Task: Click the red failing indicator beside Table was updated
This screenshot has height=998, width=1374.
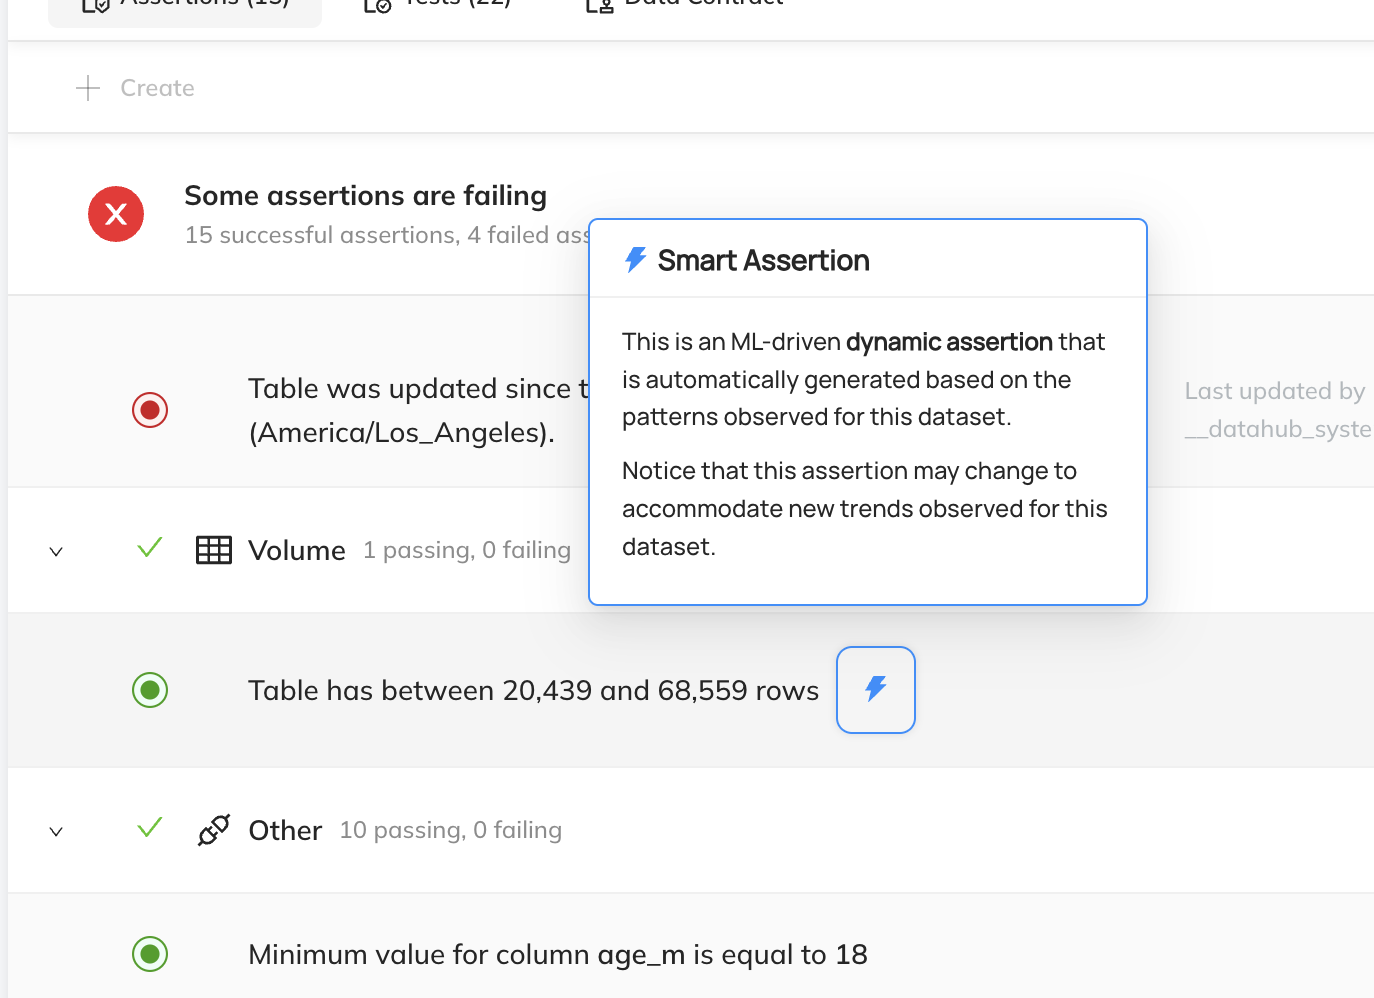Action: tap(150, 410)
